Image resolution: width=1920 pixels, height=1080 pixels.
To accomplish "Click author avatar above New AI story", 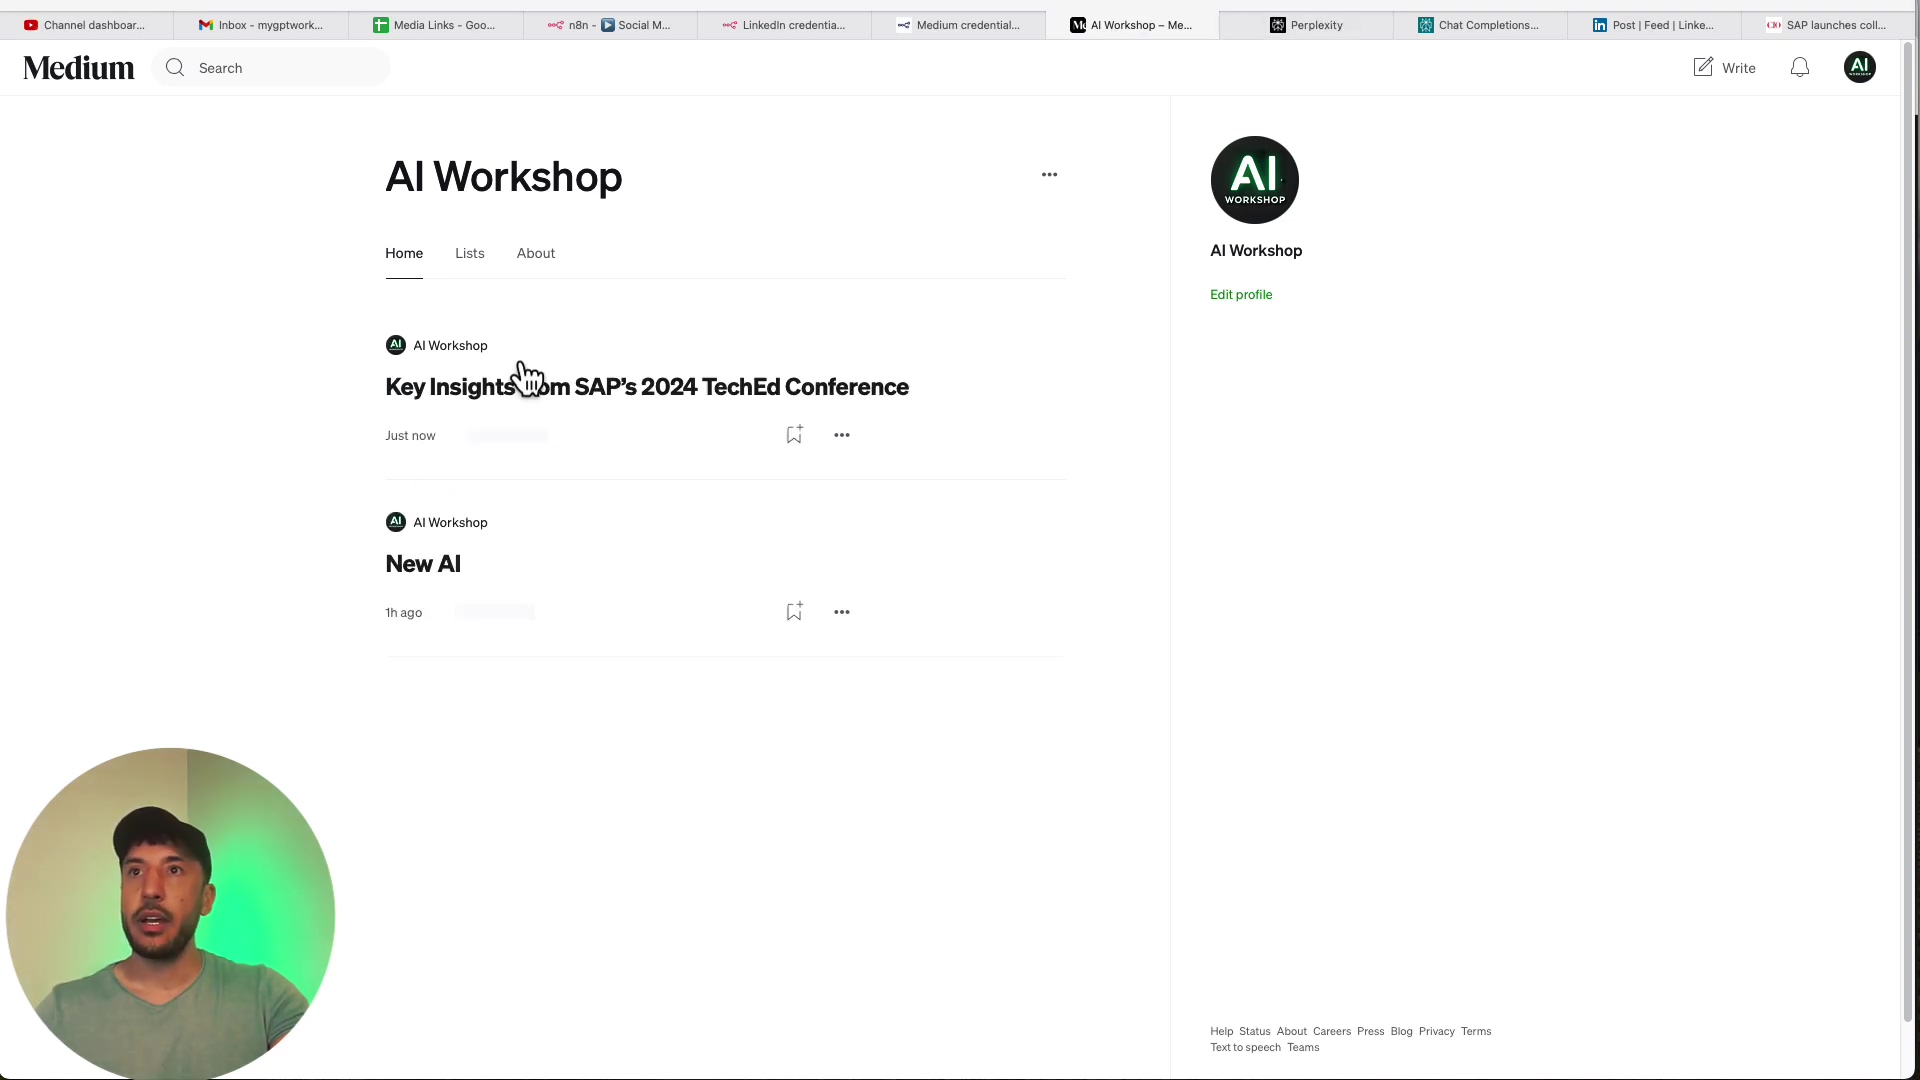I will point(396,522).
